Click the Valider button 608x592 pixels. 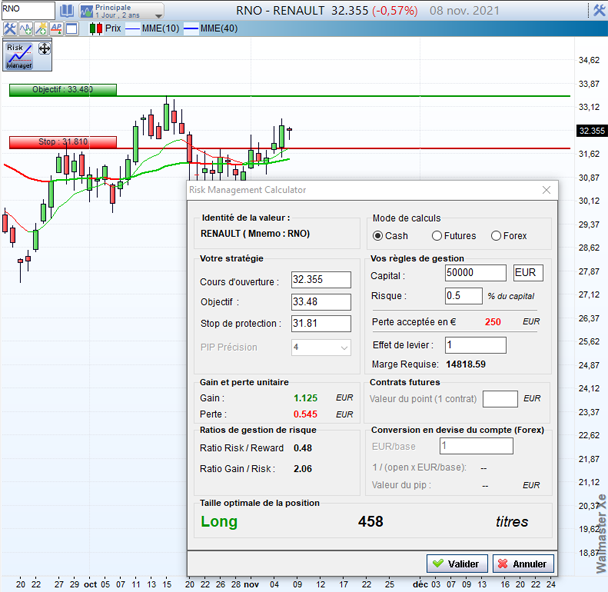point(457,564)
